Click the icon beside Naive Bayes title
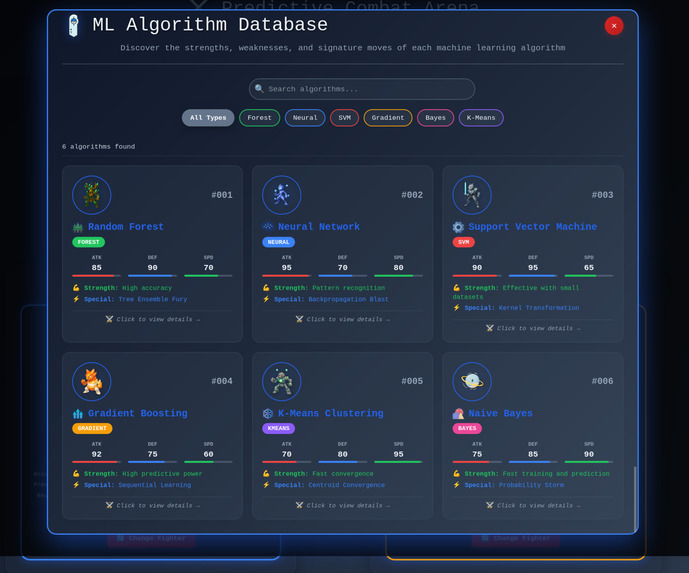Viewport: 689px width, 573px height. click(458, 413)
